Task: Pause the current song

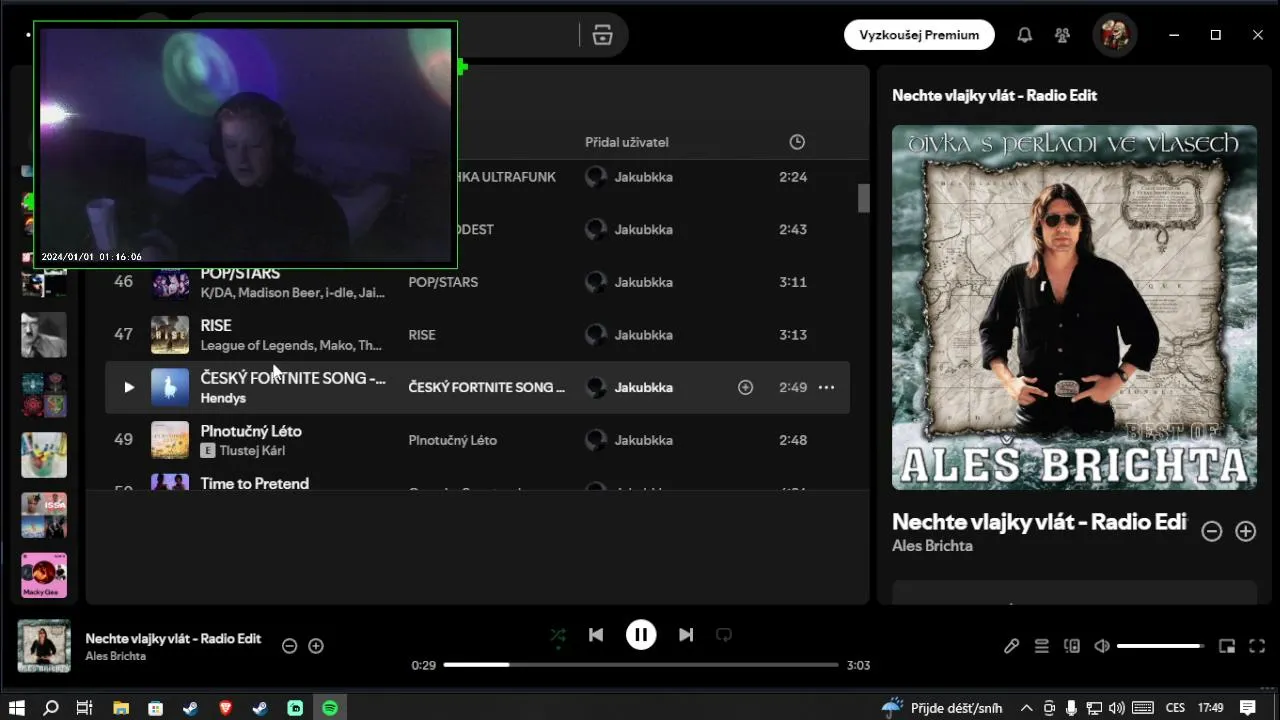Action: pos(641,635)
